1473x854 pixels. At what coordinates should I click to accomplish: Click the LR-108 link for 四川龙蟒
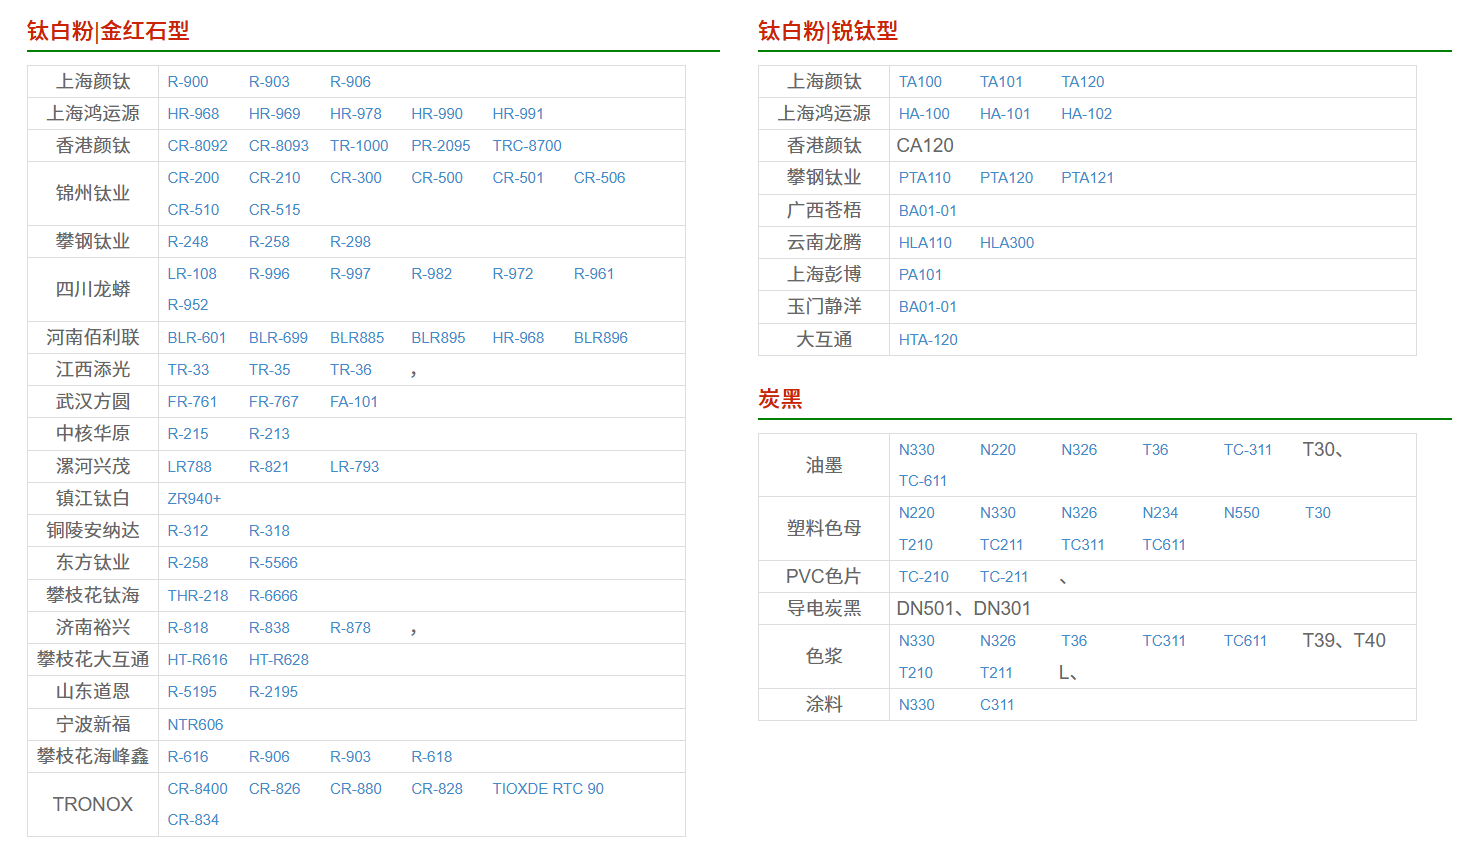coord(192,274)
